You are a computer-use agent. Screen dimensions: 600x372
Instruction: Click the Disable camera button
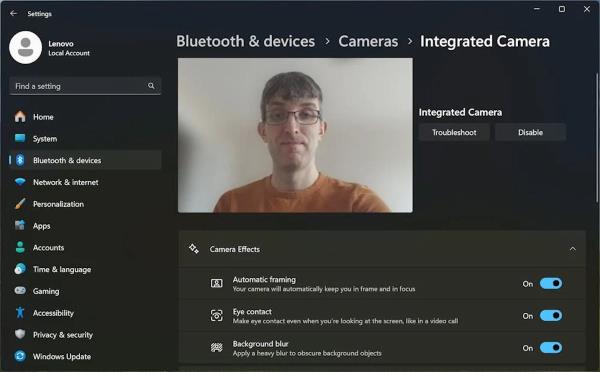point(530,132)
